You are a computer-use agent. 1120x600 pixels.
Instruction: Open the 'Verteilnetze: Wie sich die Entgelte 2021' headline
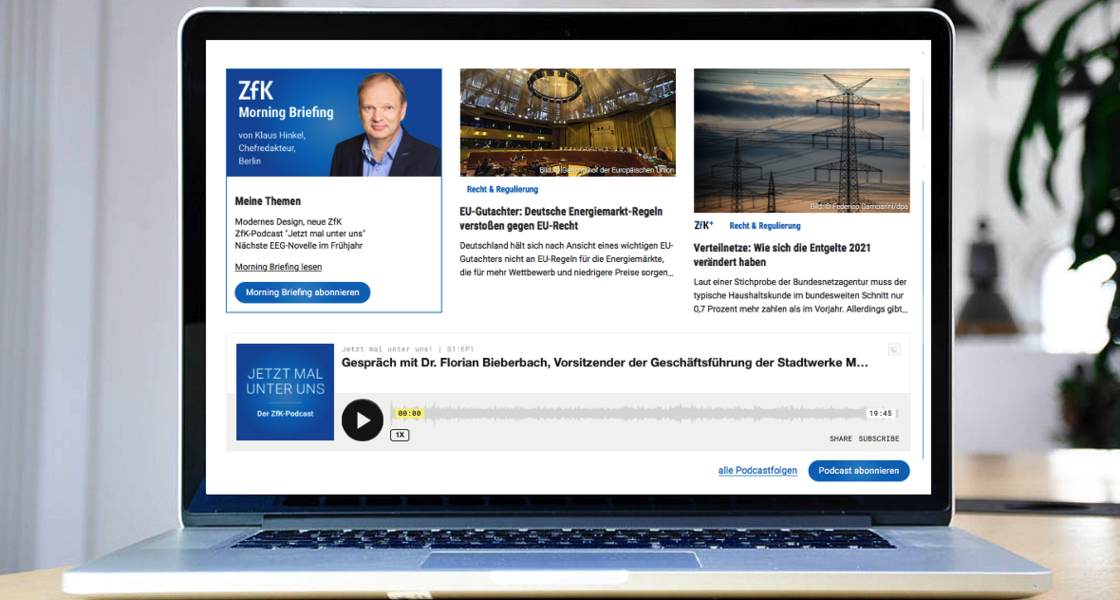tap(781, 255)
